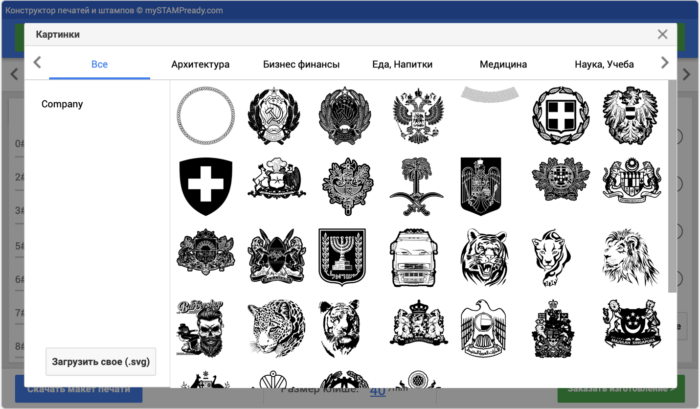
Task: Show more categories with right tab arrow
Action: click(664, 63)
